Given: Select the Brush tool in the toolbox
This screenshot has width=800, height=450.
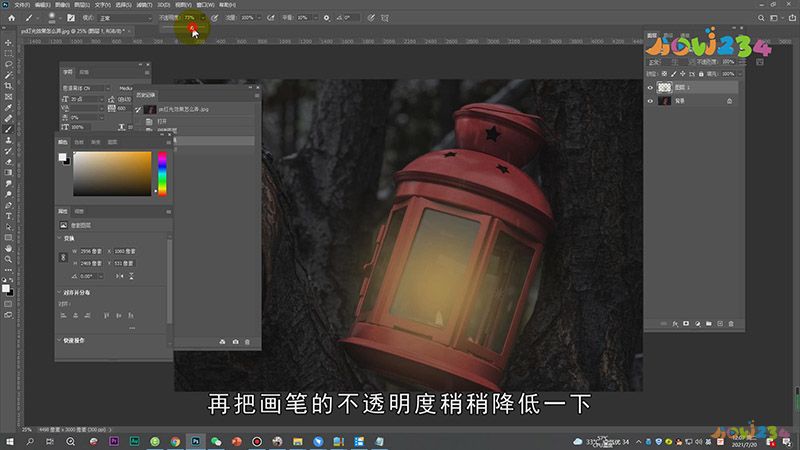Looking at the screenshot, I should coord(8,129).
